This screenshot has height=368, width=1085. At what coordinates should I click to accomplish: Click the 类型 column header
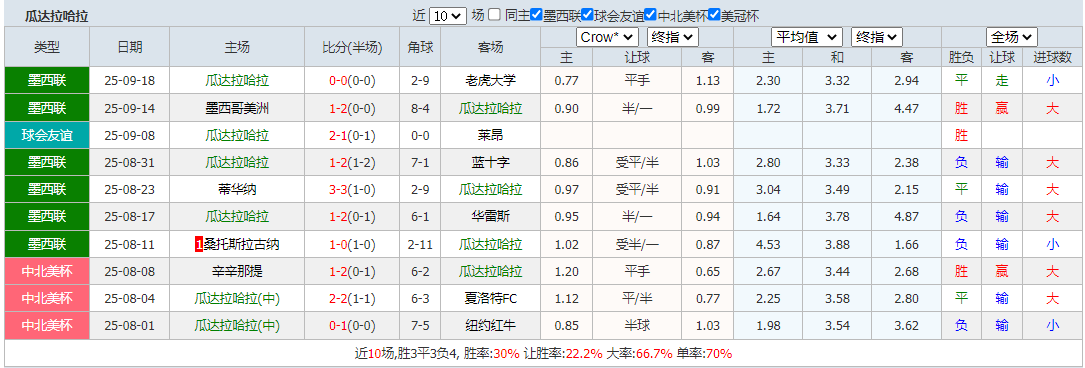(47, 48)
